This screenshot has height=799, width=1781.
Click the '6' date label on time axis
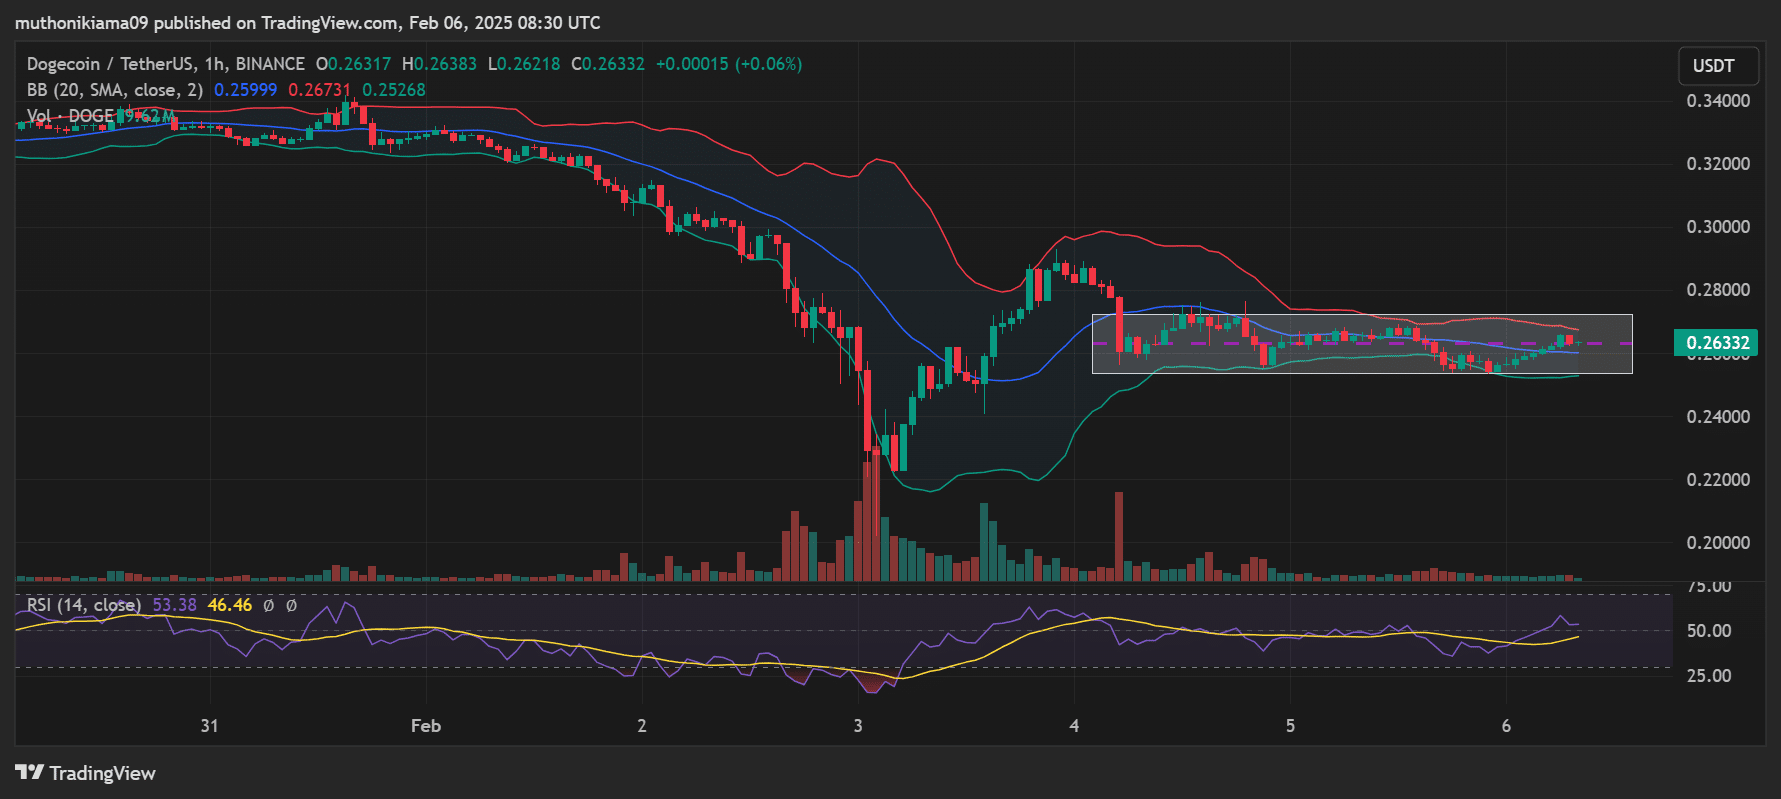pyautogui.click(x=1506, y=726)
